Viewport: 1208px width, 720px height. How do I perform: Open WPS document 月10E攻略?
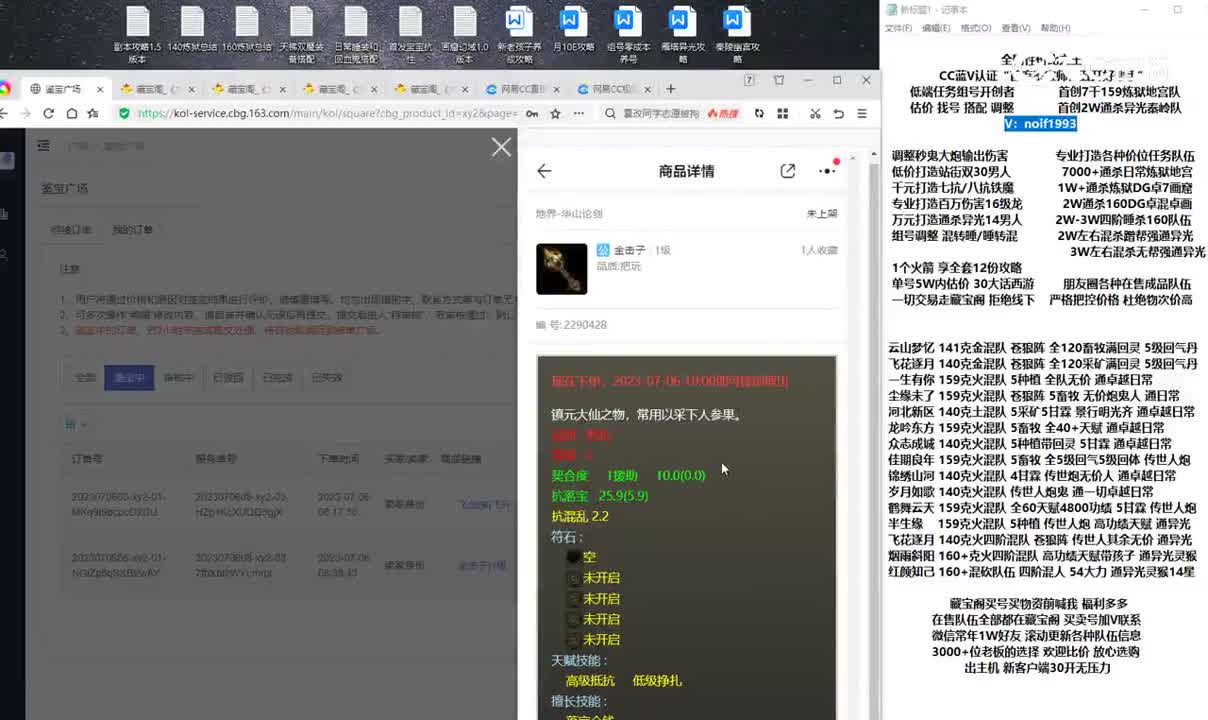[573, 29]
